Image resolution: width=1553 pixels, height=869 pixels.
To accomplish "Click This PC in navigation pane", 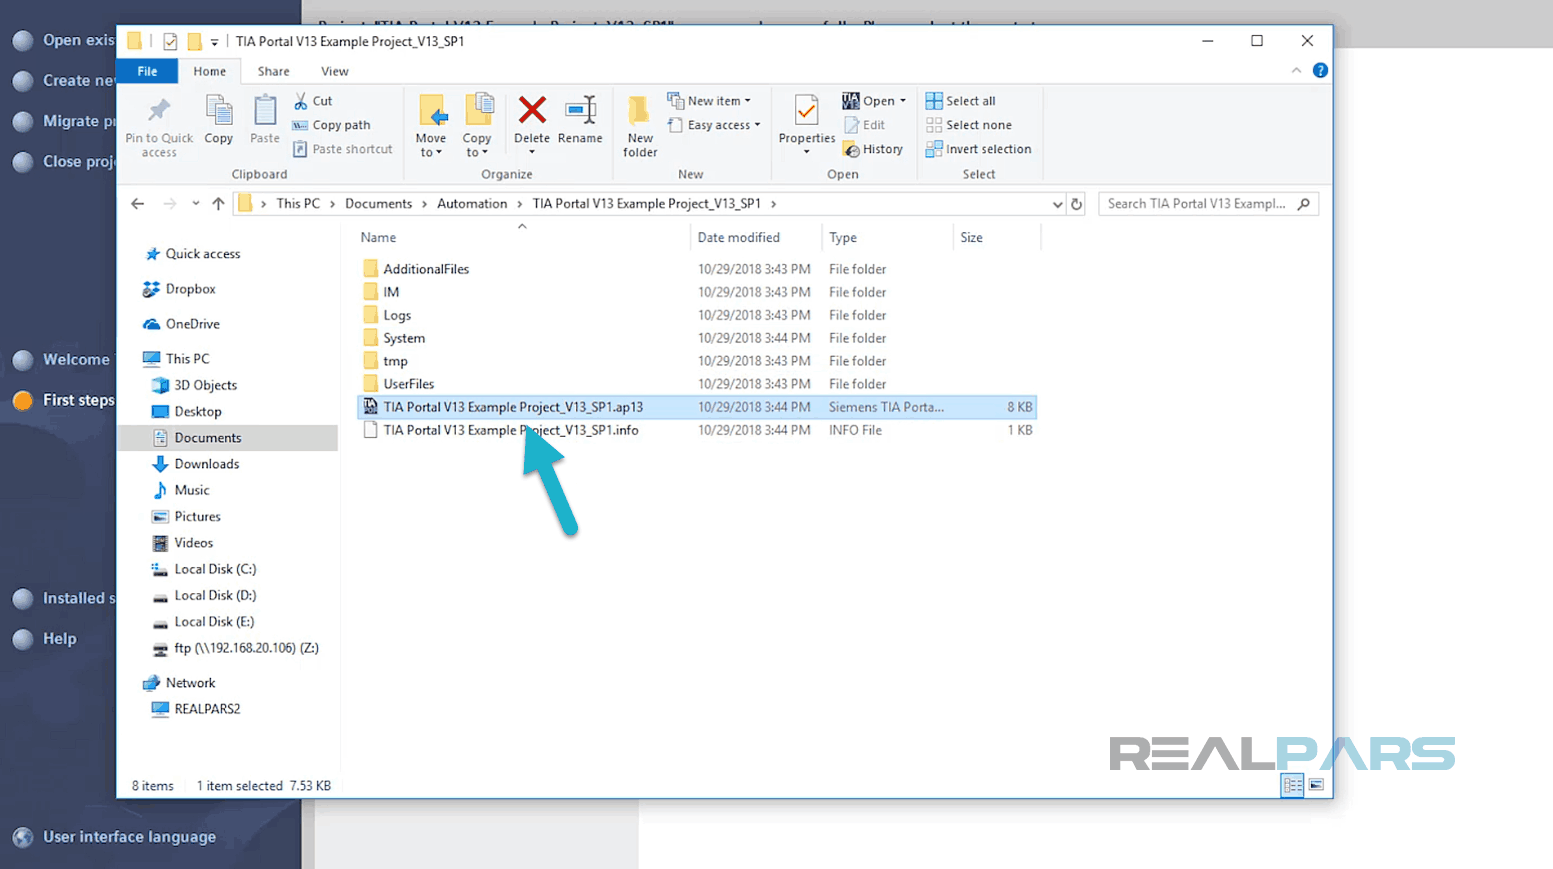I will 187,359.
